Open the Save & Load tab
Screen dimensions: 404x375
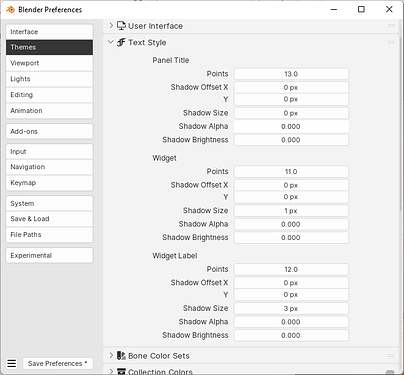49,219
